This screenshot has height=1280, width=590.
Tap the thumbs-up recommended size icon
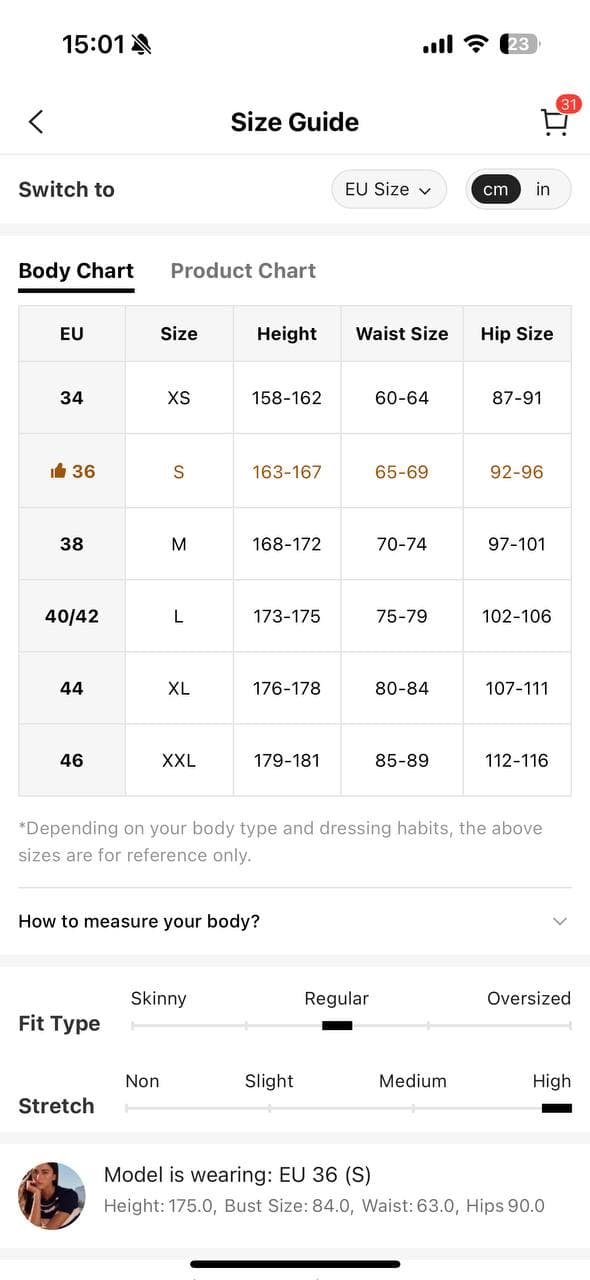[58, 471]
